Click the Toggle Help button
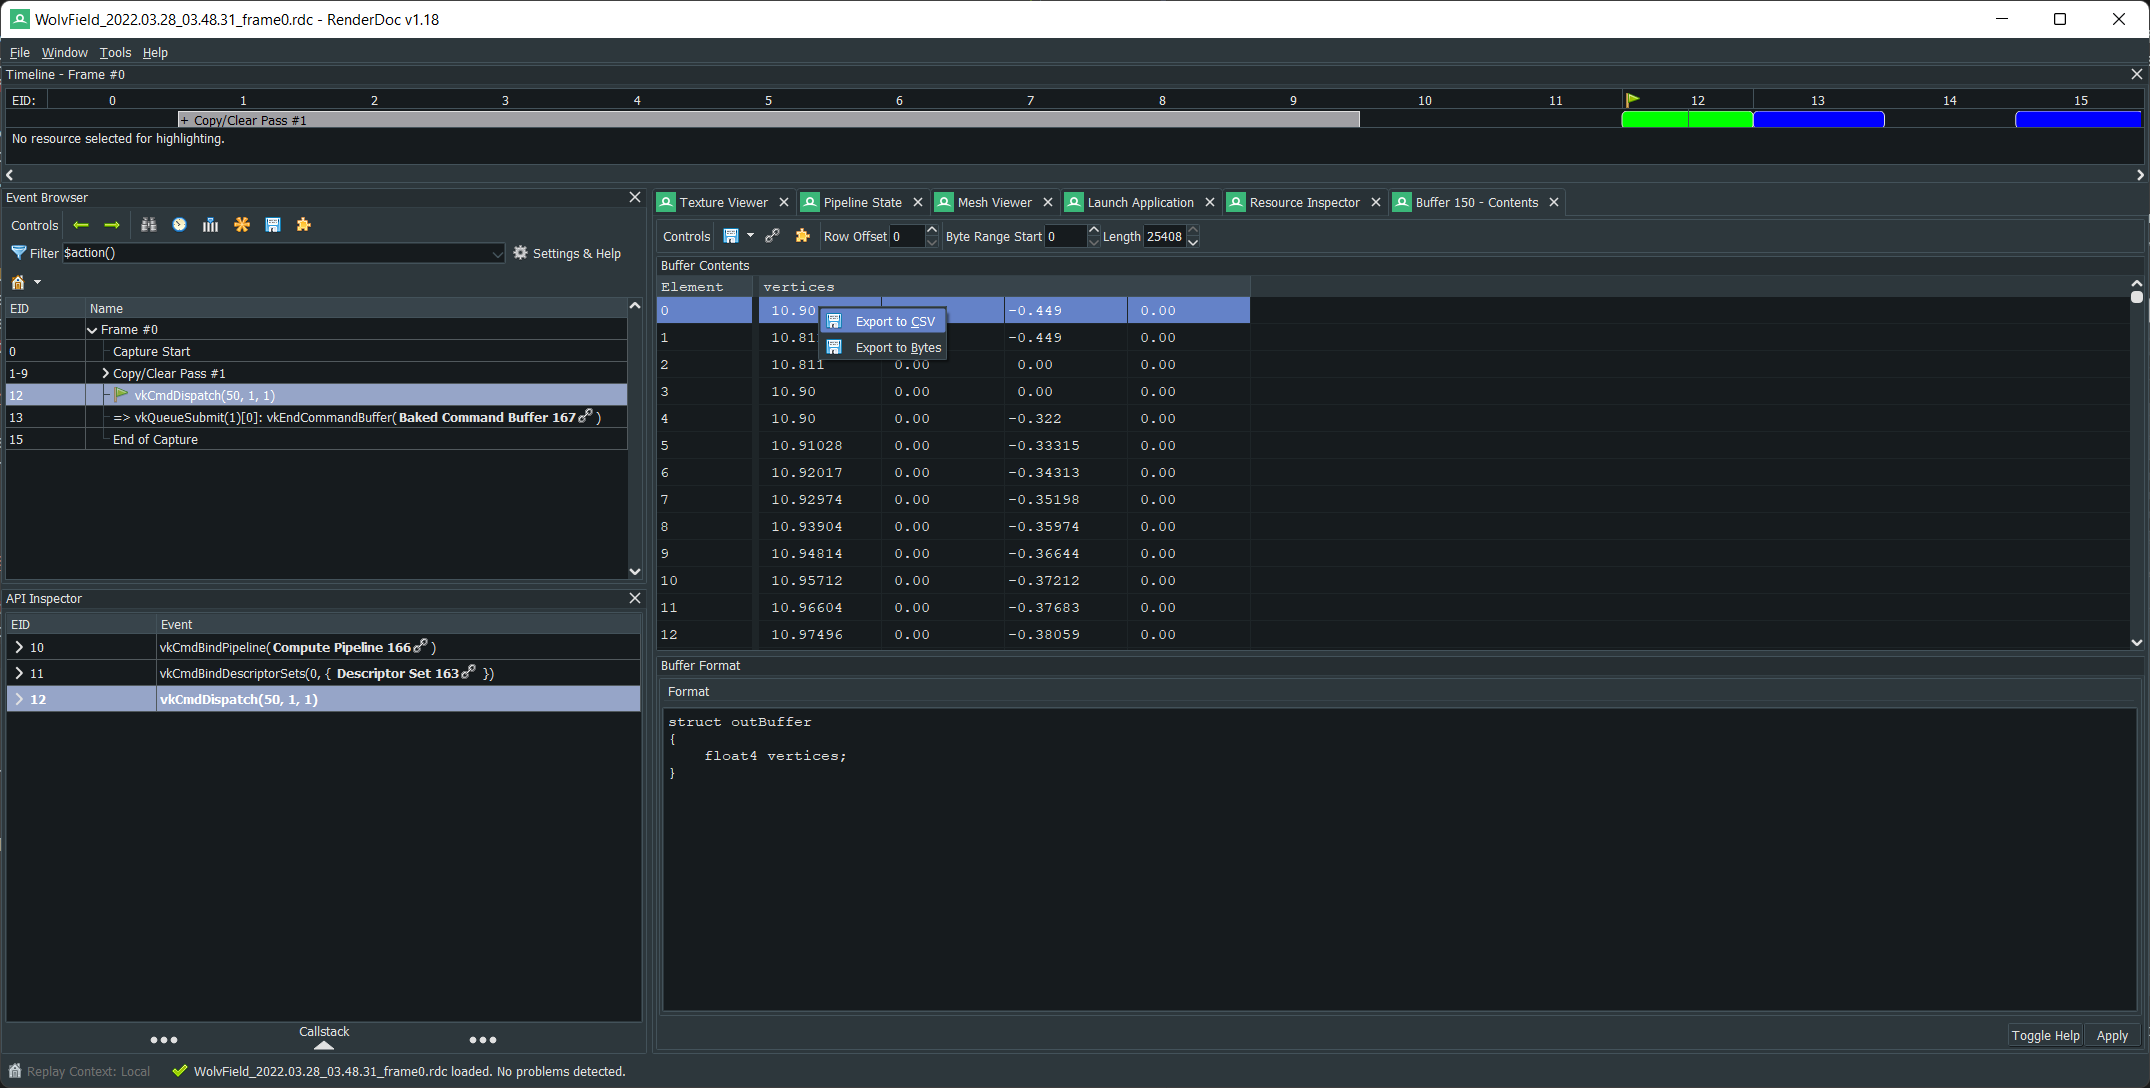Viewport: 2150px width, 1088px height. [2045, 1036]
